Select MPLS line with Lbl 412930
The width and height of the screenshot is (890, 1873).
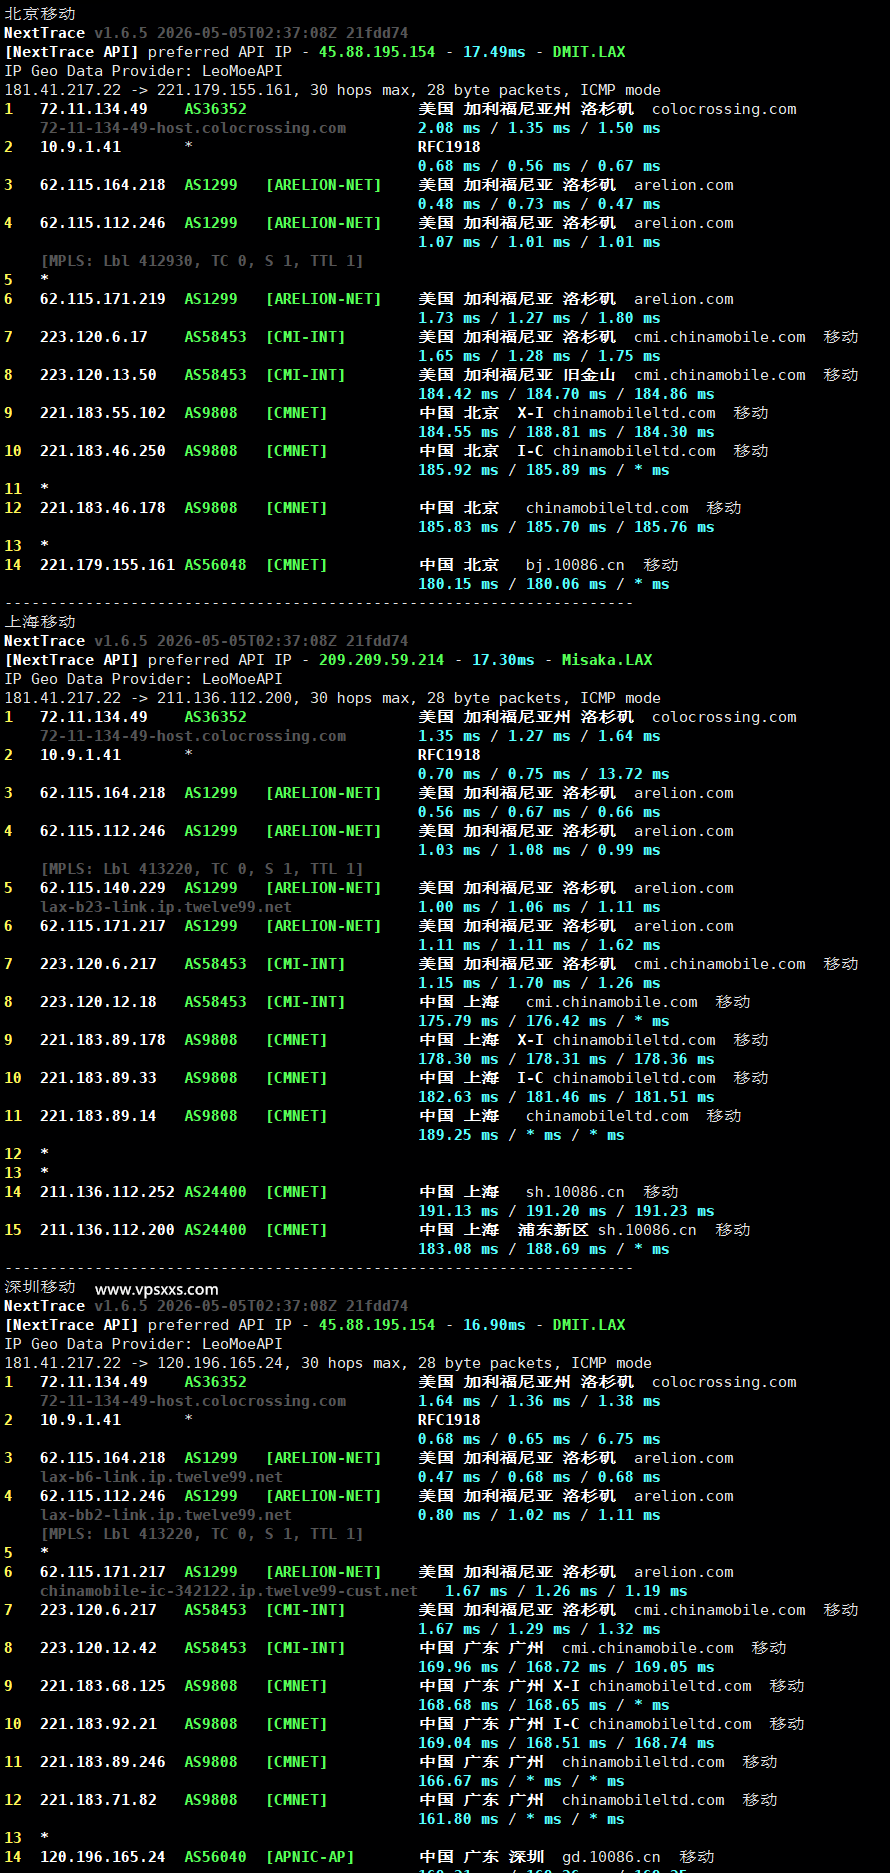click(x=202, y=261)
